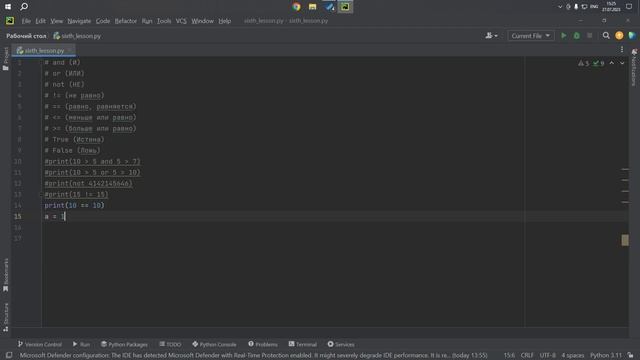Change CRLF line separator in status bar
The width and height of the screenshot is (640, 360).
coord(527,356)
